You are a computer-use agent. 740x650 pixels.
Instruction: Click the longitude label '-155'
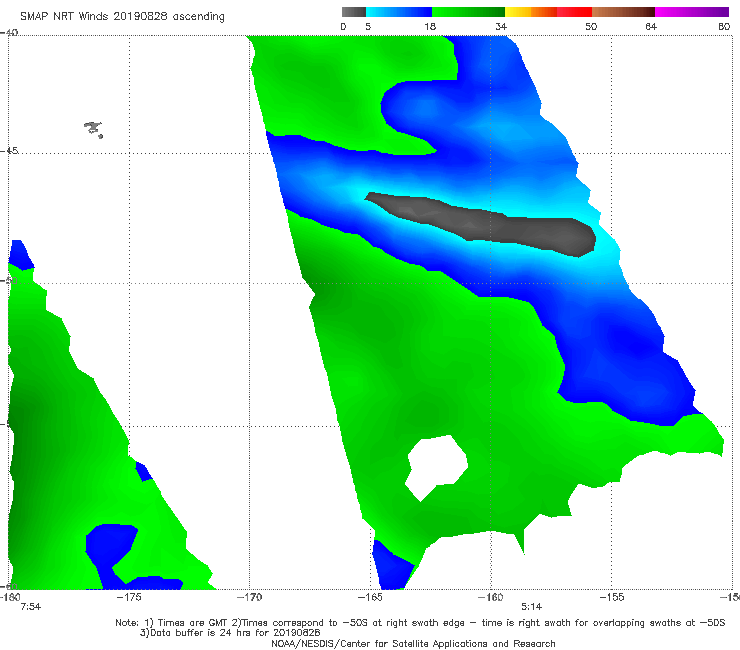tap(612, 597)
